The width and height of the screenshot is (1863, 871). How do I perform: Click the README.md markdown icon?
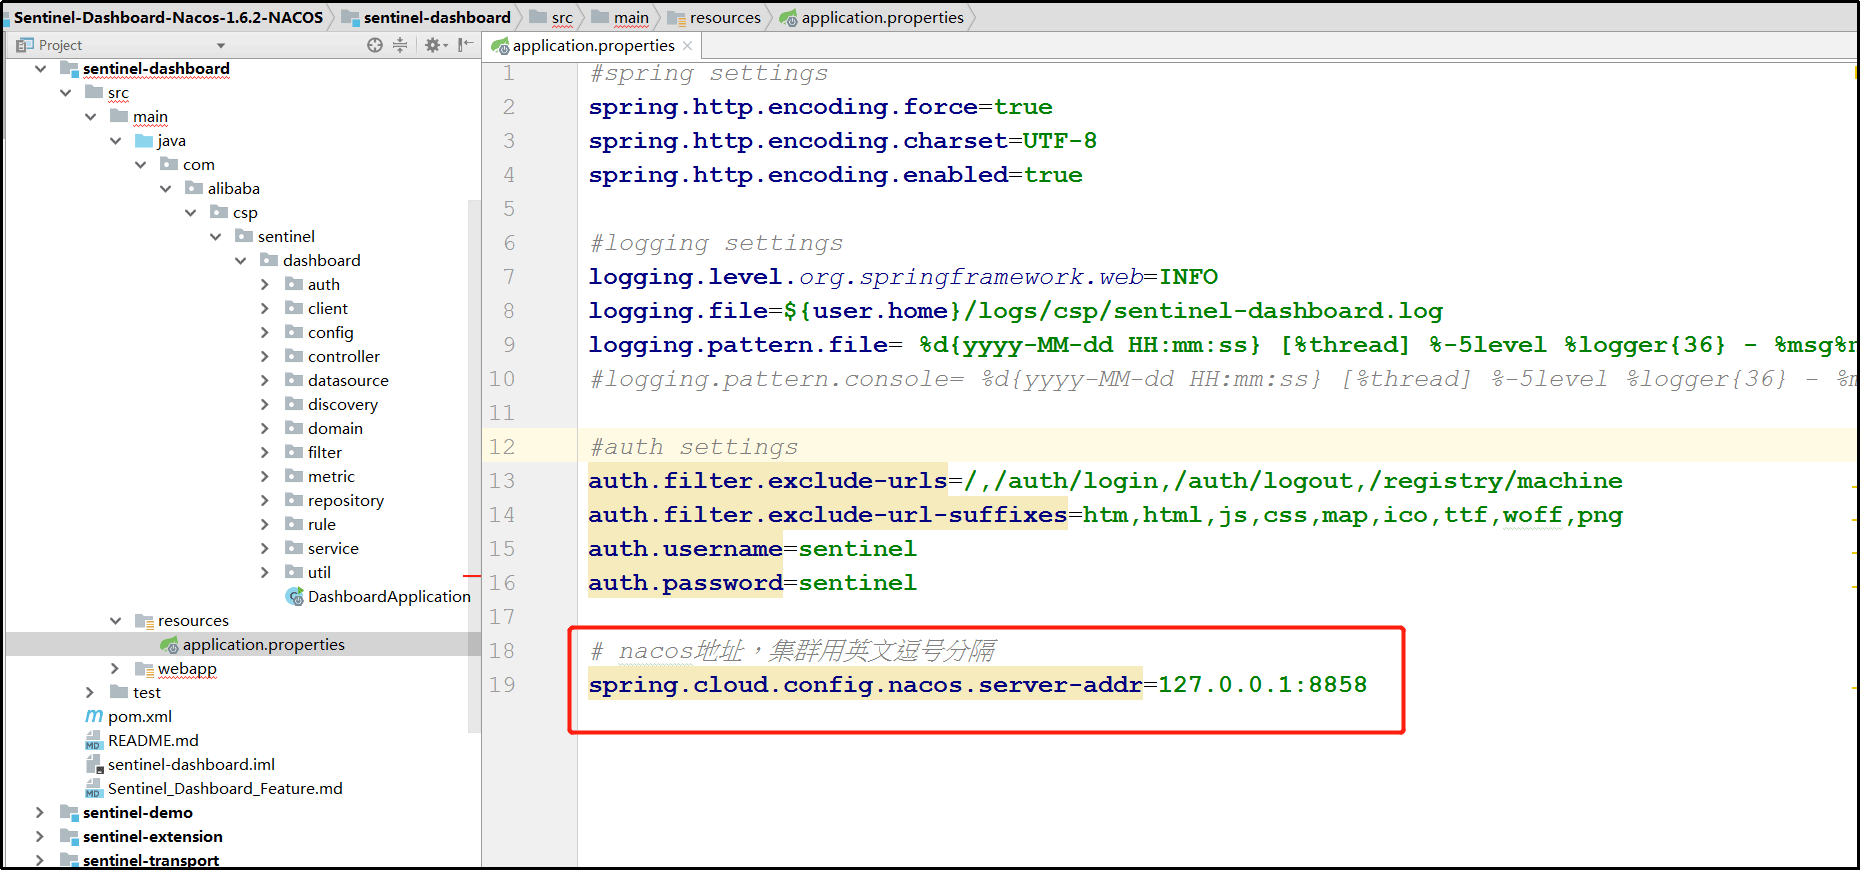point(94,741)
